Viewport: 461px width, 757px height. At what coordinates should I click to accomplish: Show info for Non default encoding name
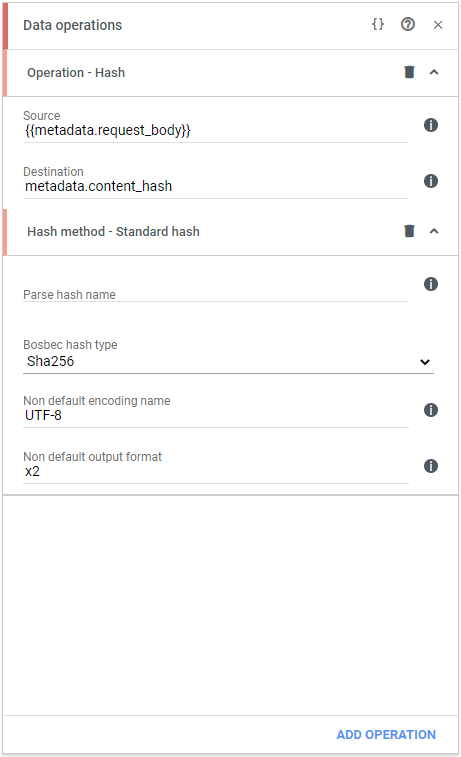pos(431,410)
